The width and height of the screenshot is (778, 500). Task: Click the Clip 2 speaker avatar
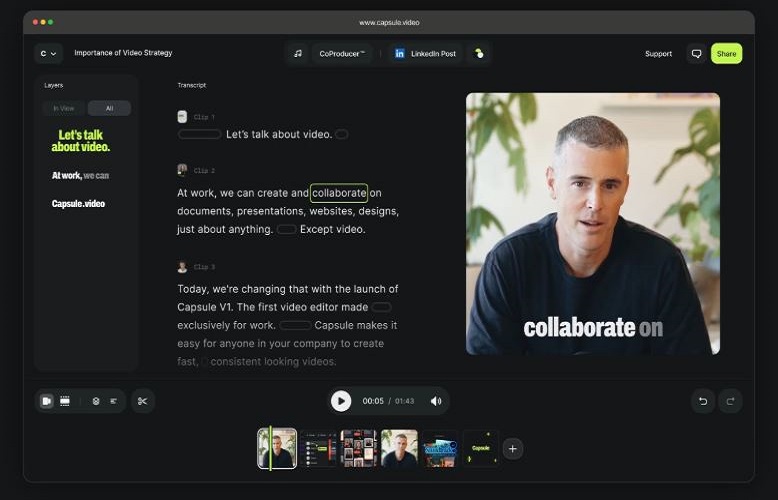point(182,170)
